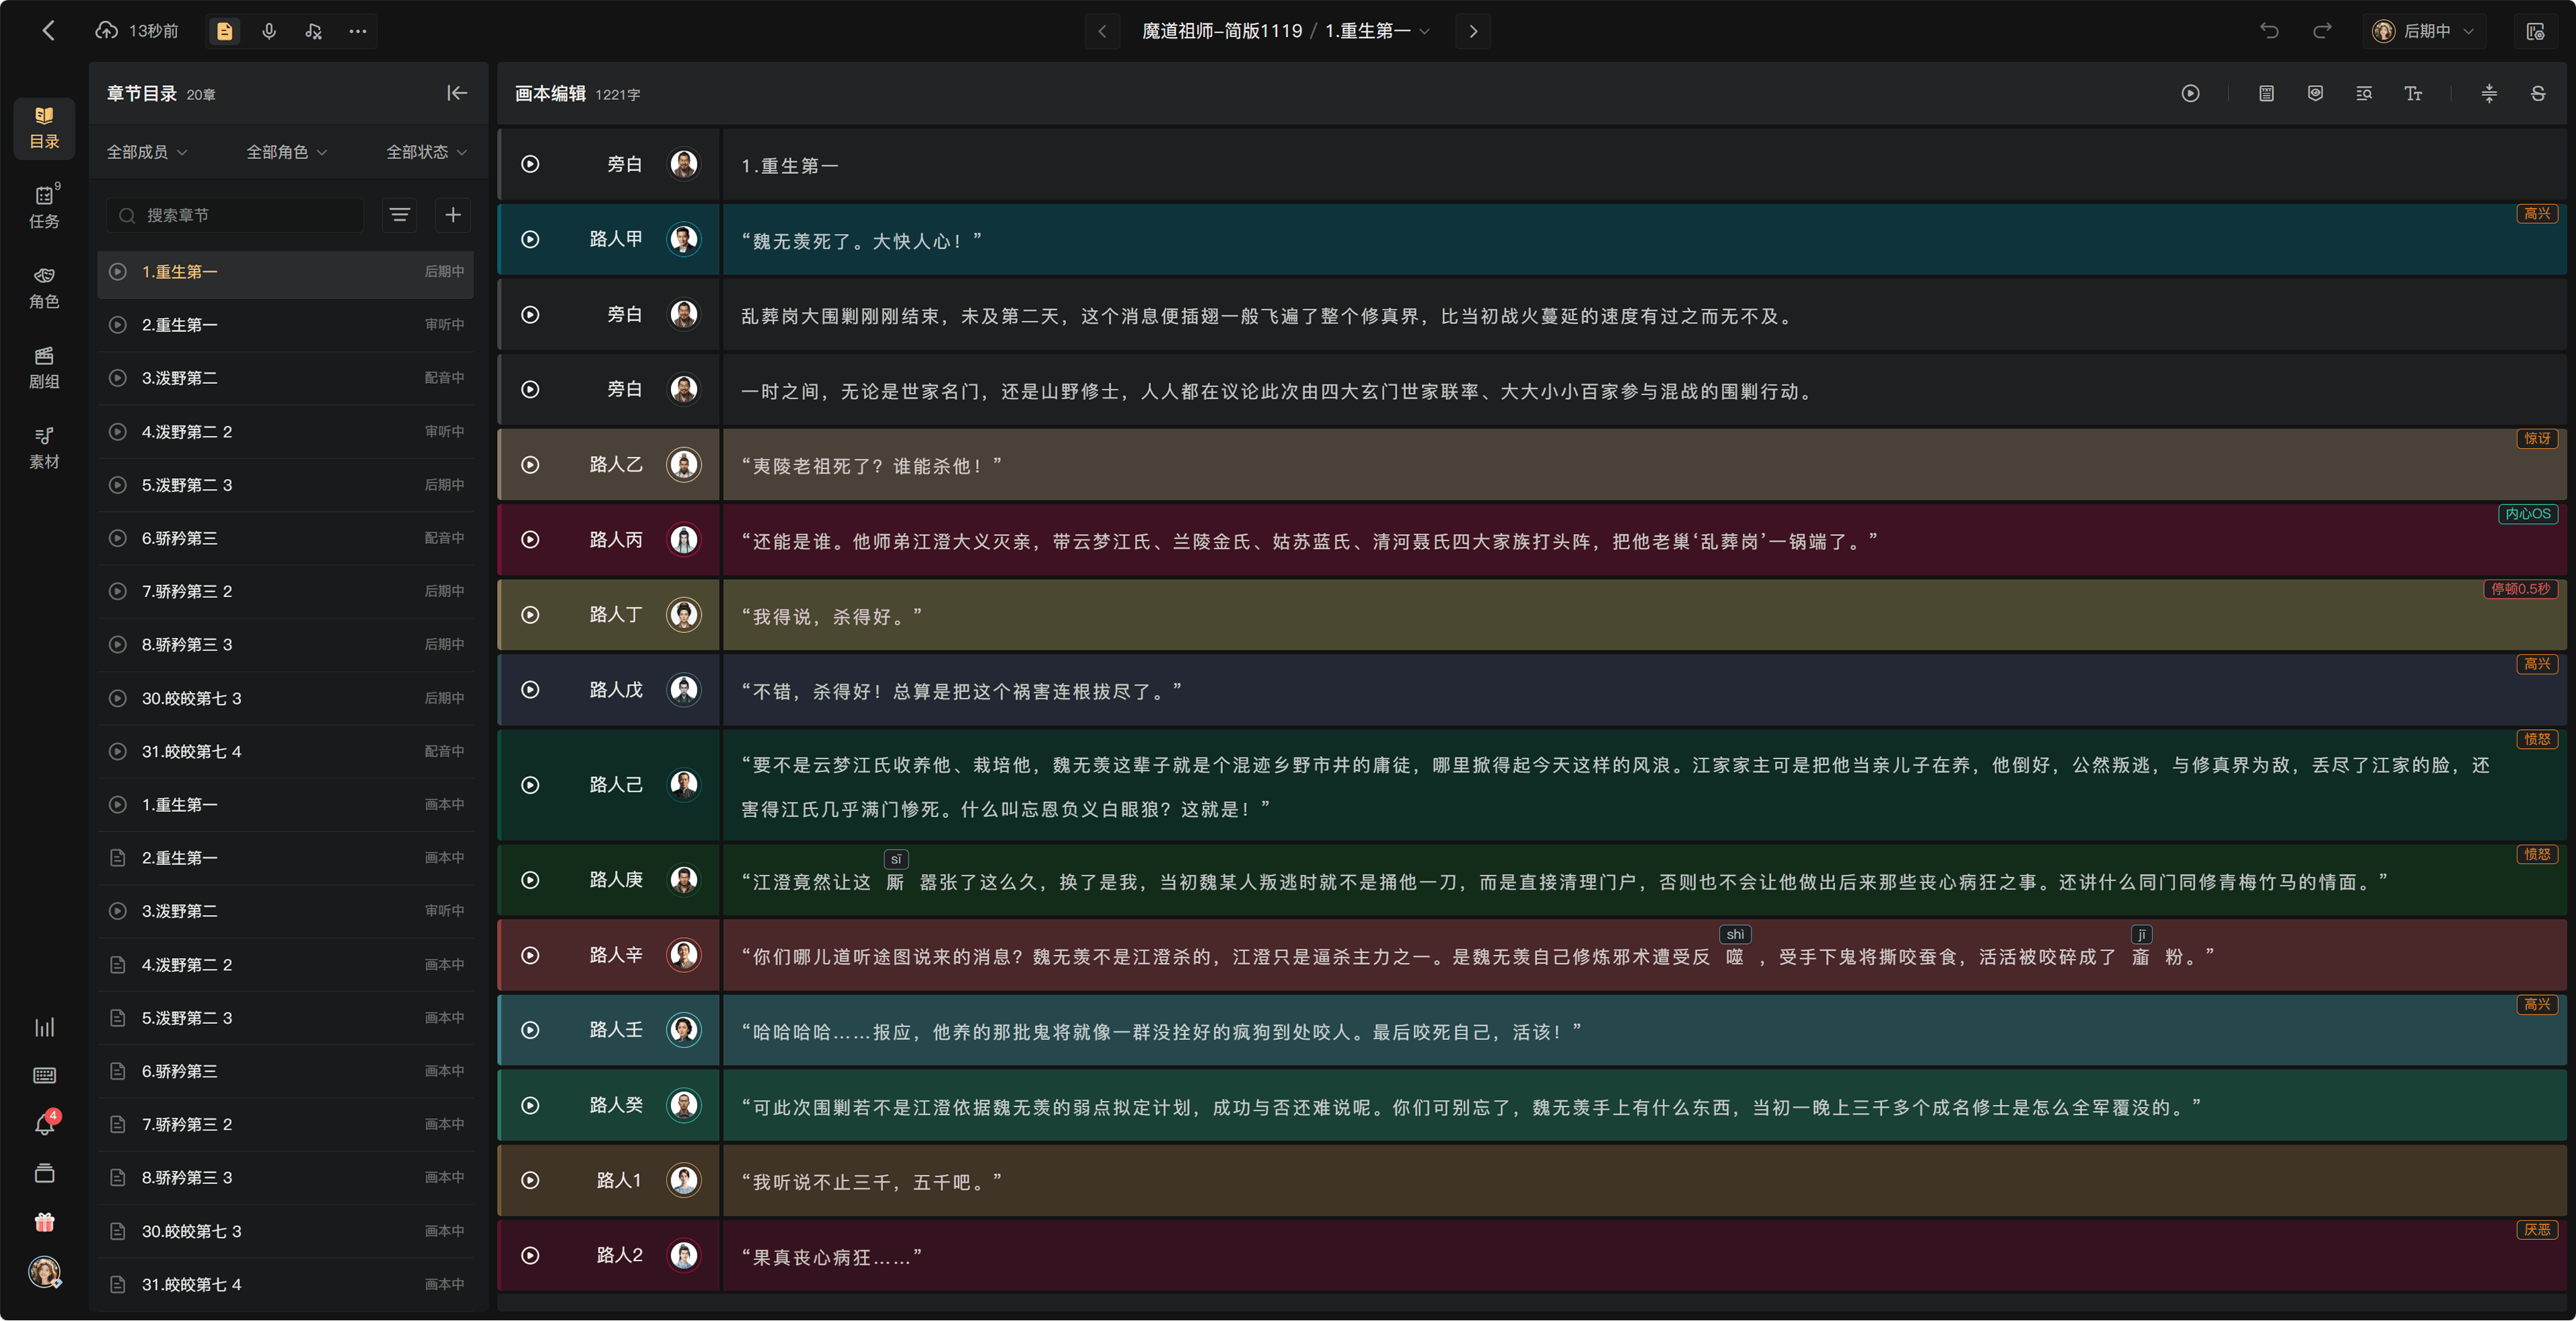Screen dimensions: 2576x1321
Task: Collapse the chapter list panel
Action: 457,93
